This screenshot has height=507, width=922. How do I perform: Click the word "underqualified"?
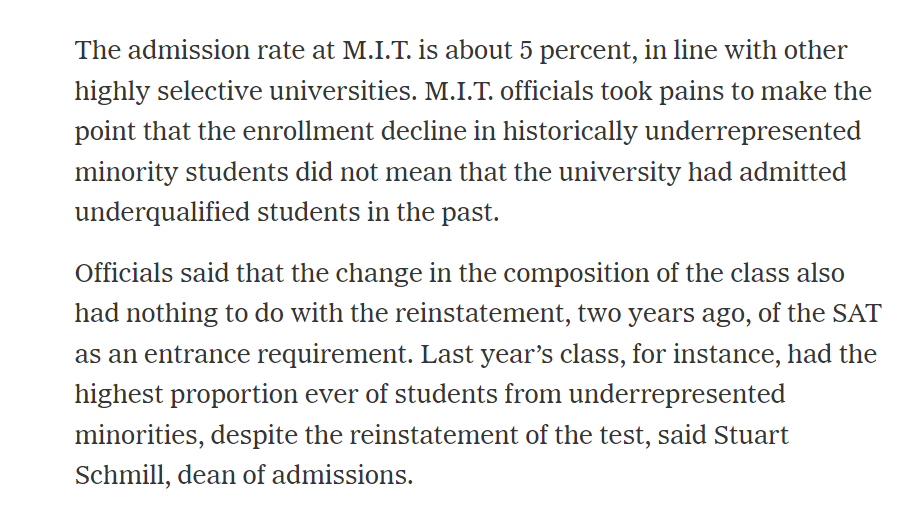(162, 212)
